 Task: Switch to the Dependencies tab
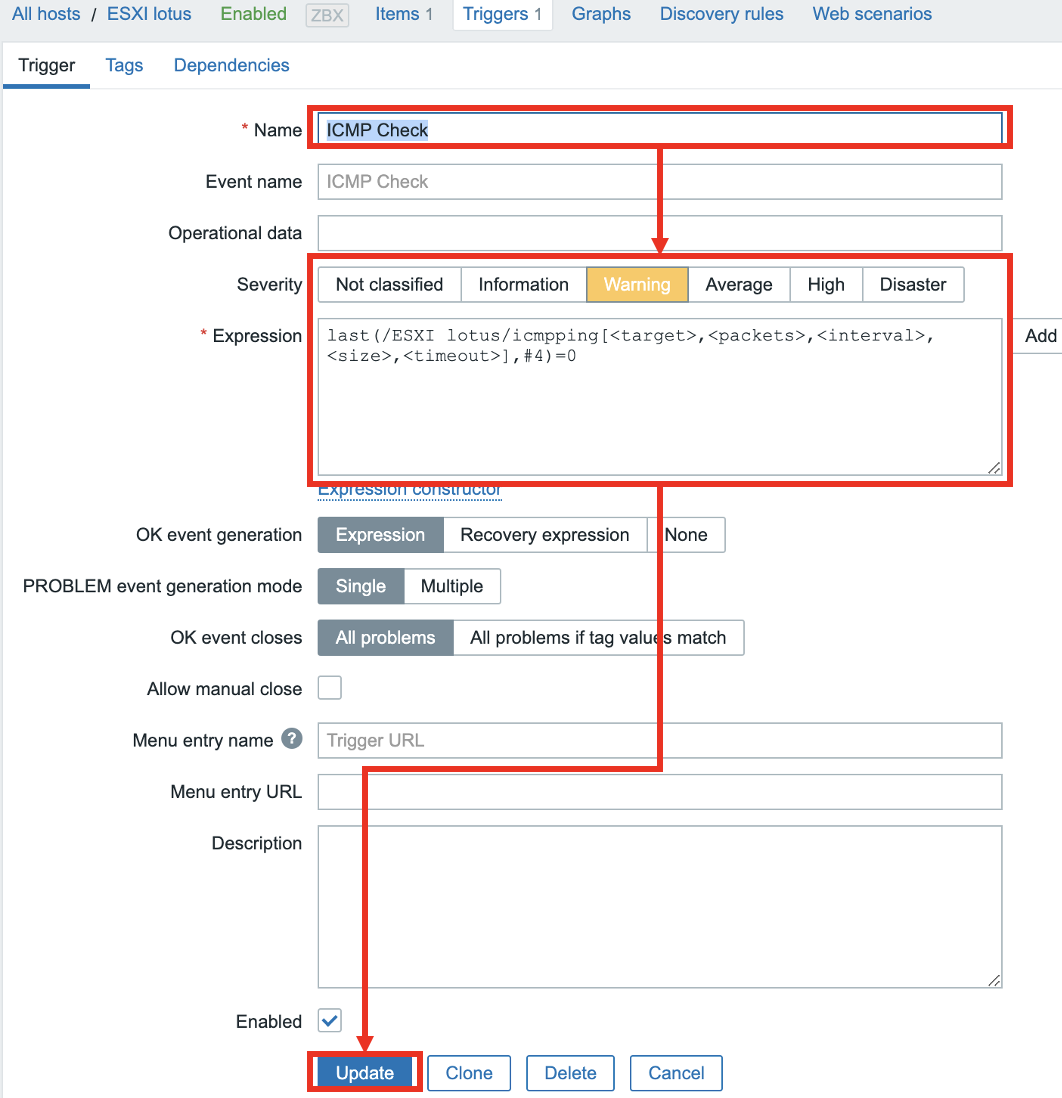point(231,65)
